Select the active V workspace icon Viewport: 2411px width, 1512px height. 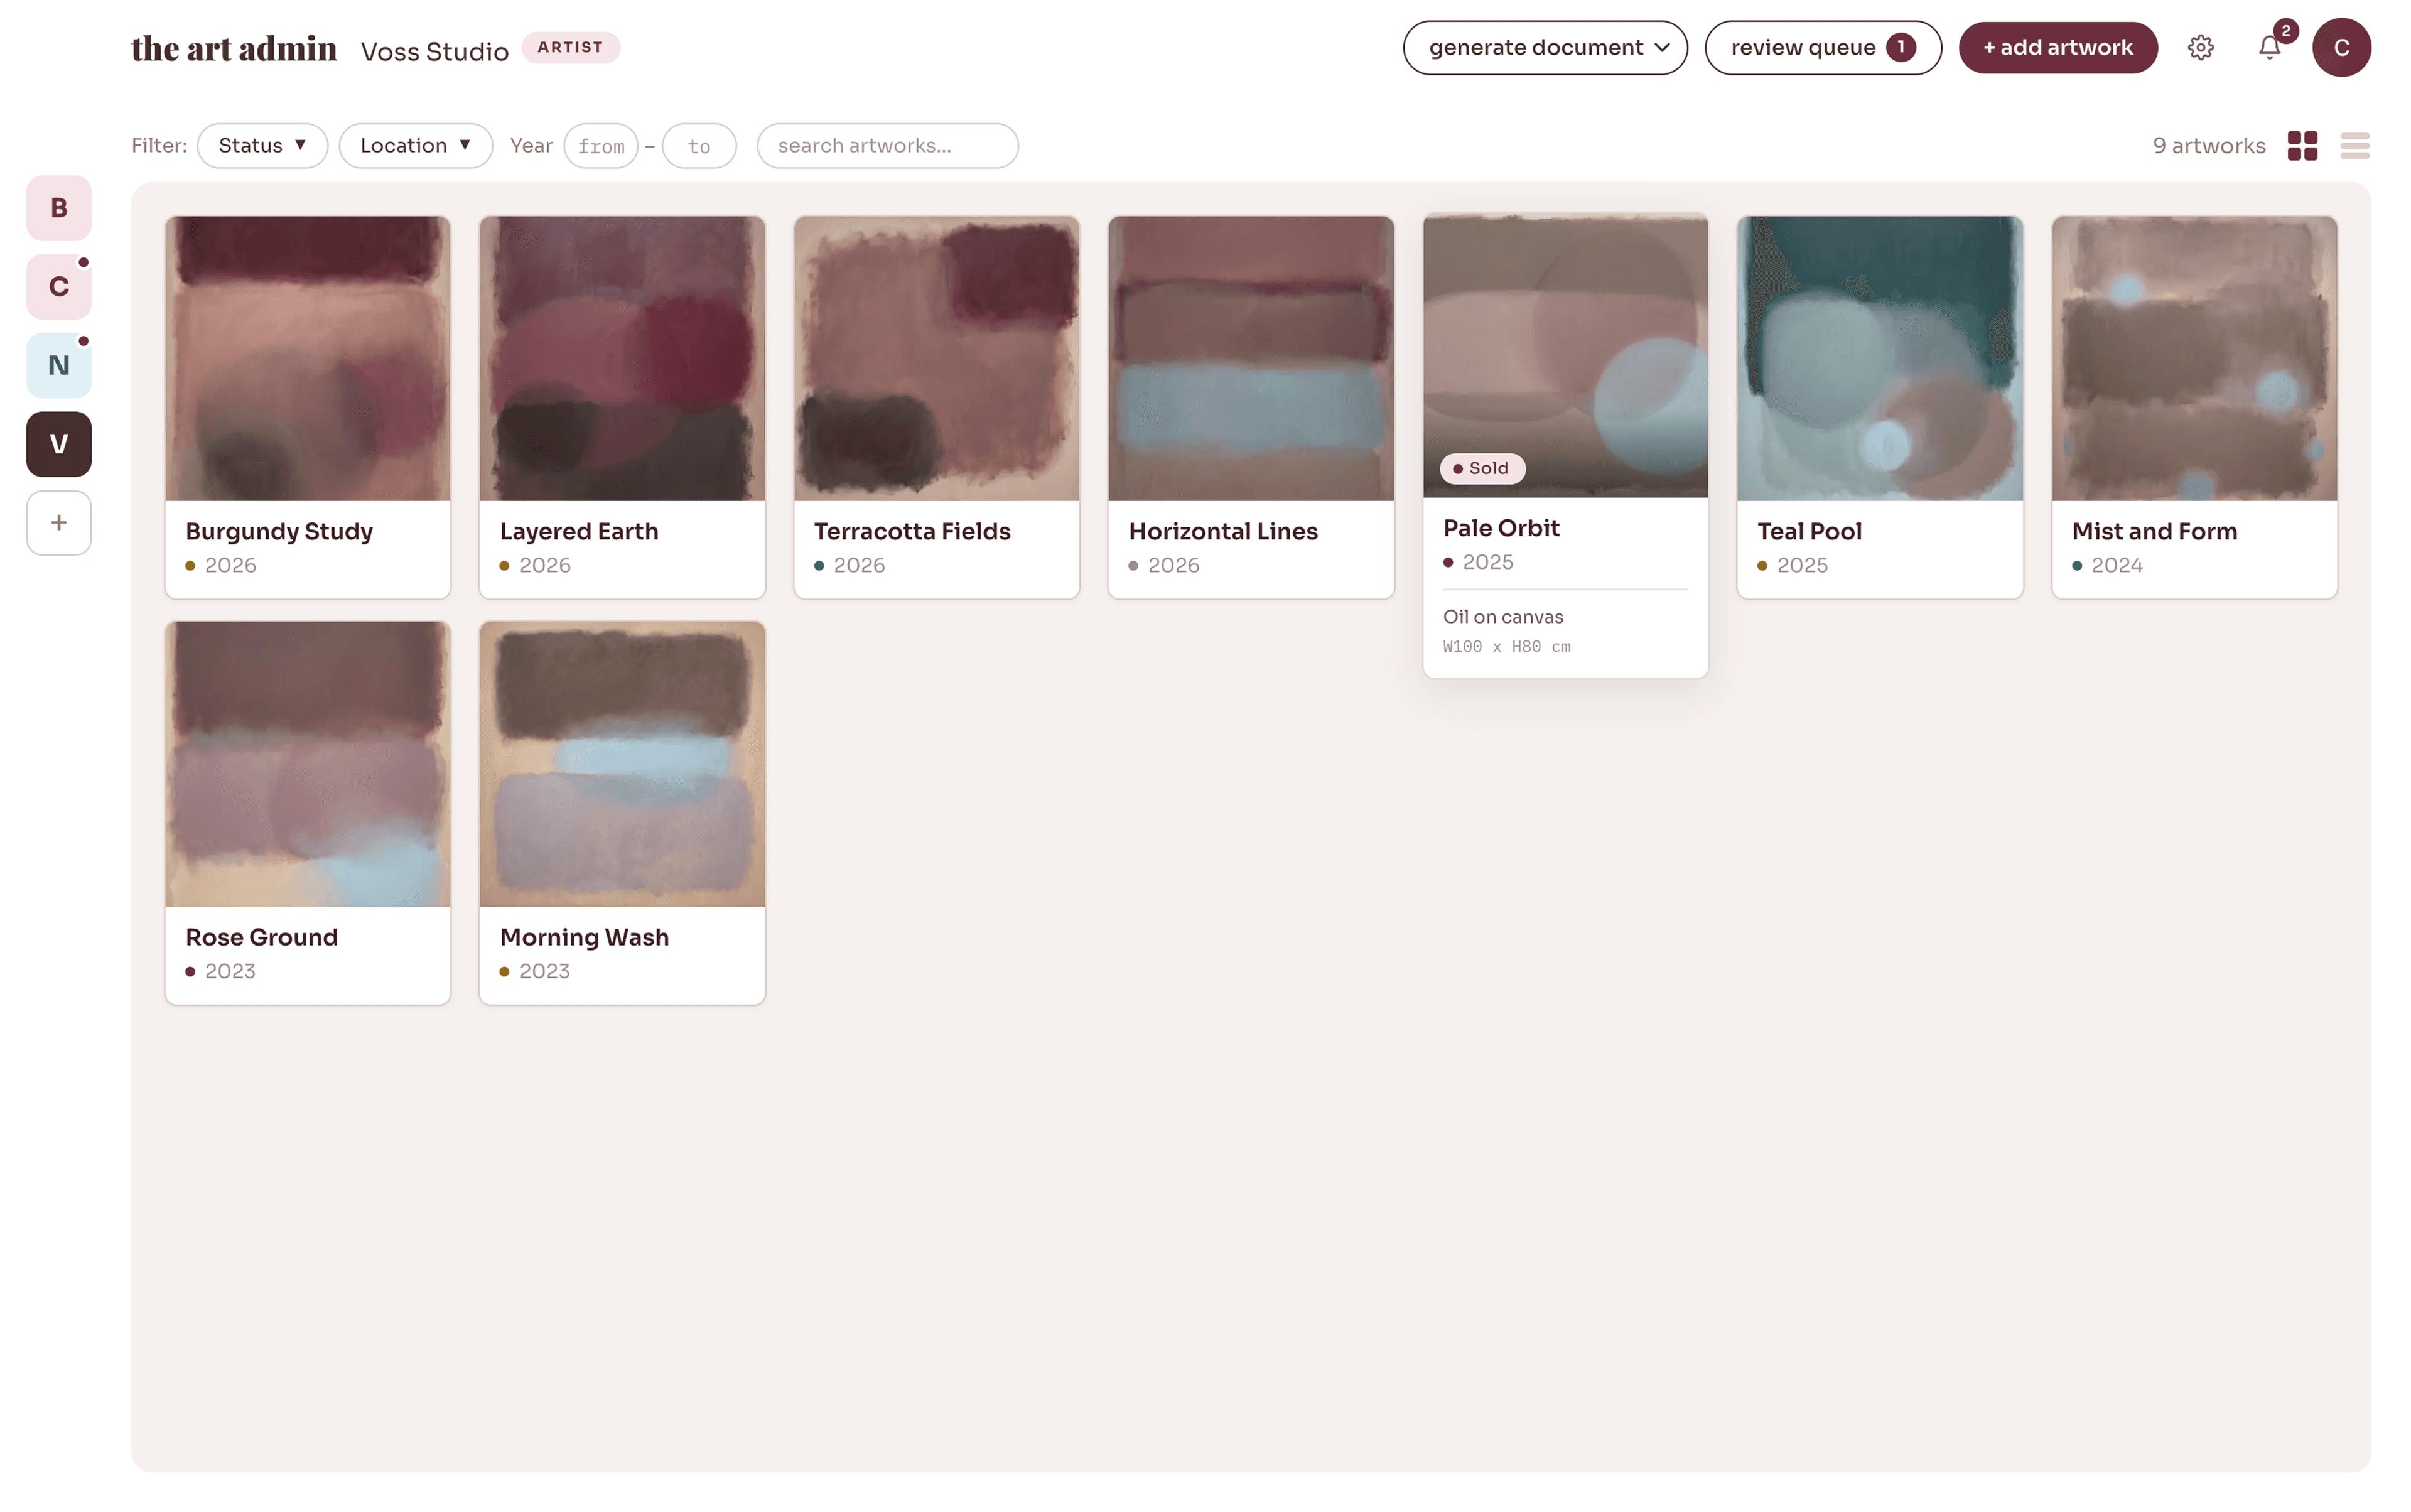(59, 444)
